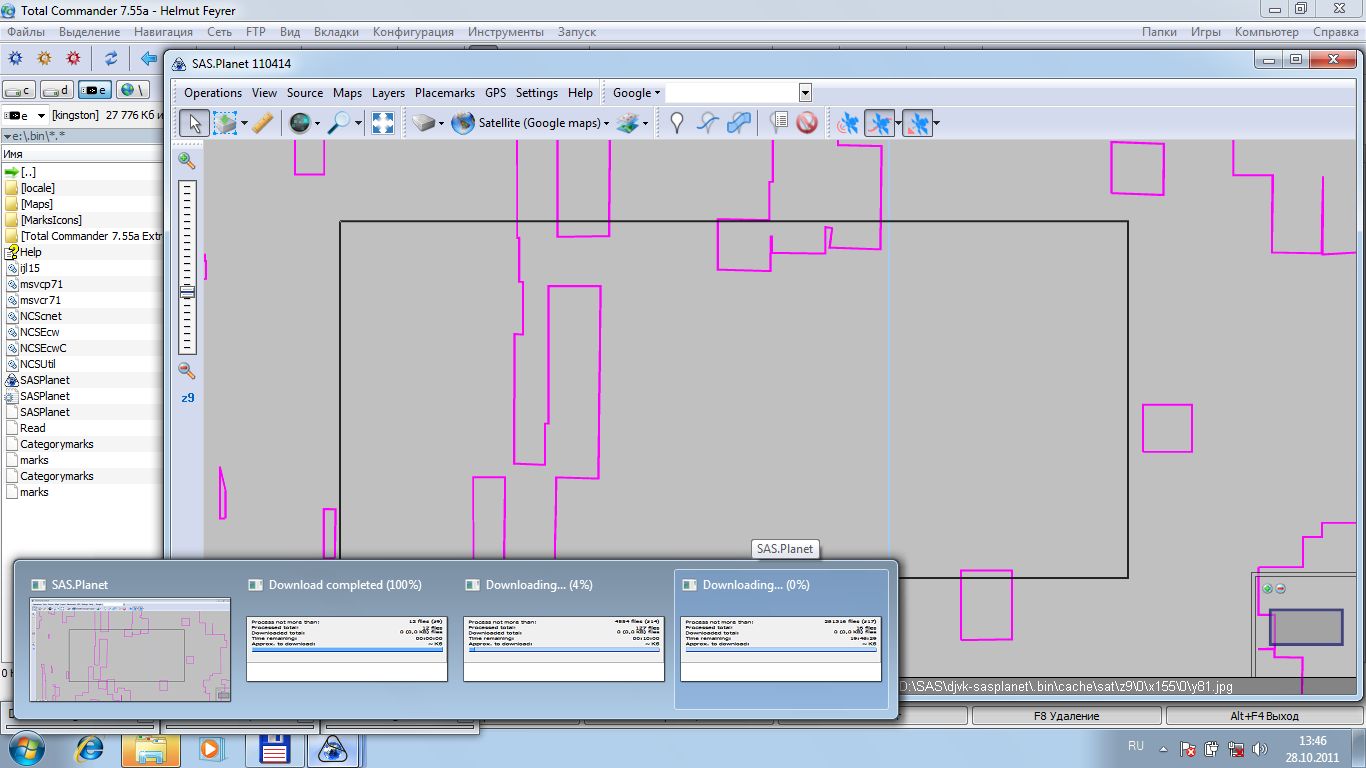The height and width of the screenshot is (768, 1366).
Task: Click the ruler distance measurement tool
Action: point(262,123)
